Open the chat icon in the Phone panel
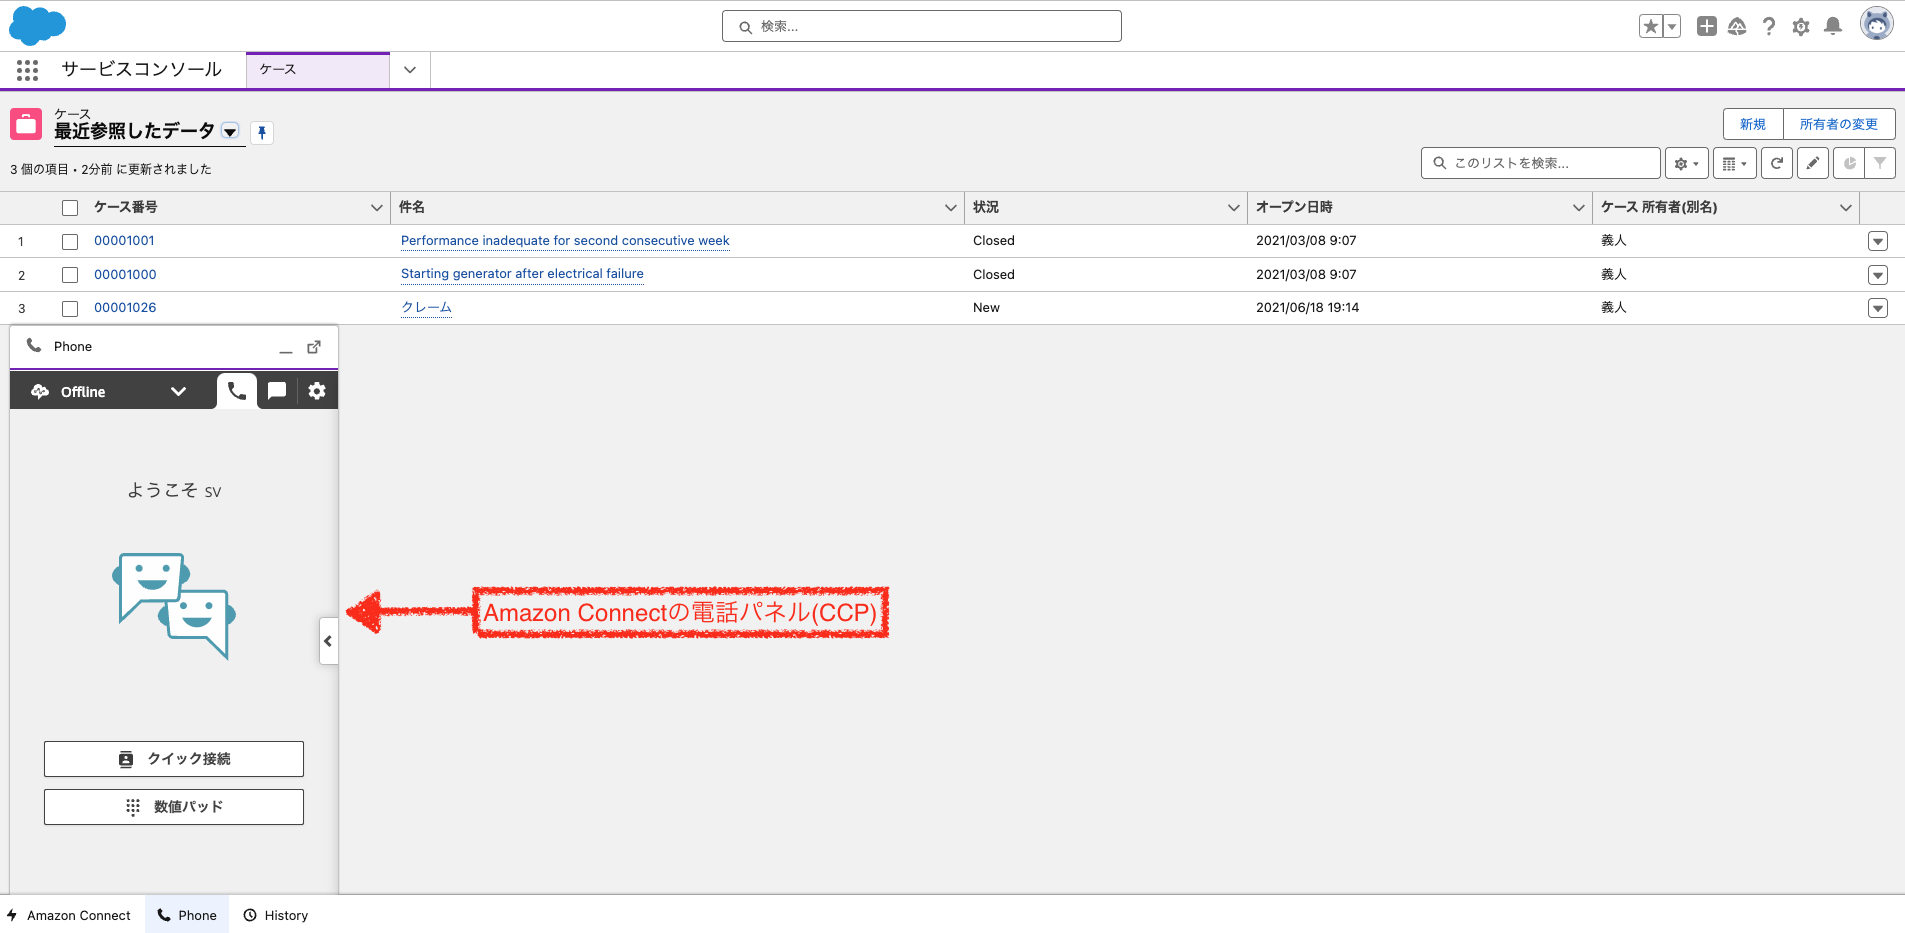The height and width of the screenshot is (933, 1905). point(276,391)
